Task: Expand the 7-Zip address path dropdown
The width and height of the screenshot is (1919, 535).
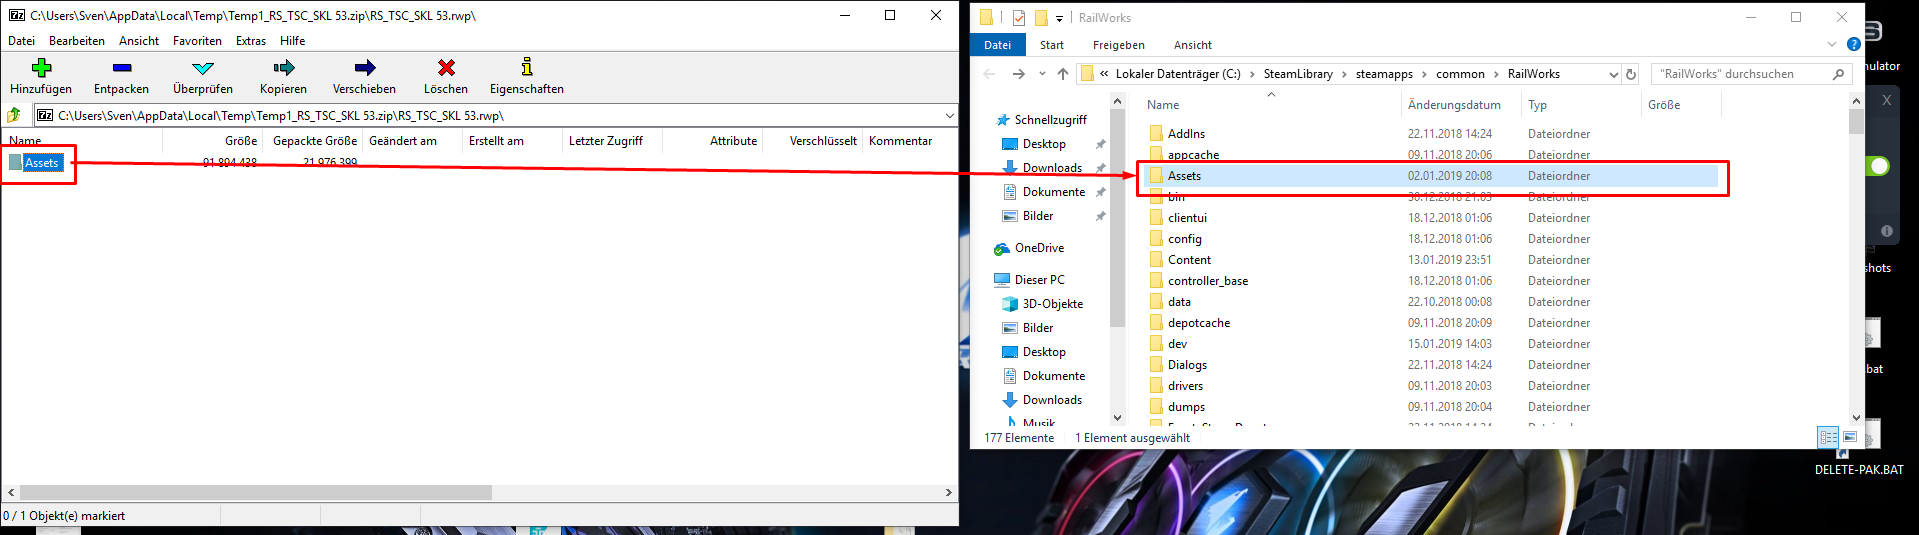Action: (949, 115)
